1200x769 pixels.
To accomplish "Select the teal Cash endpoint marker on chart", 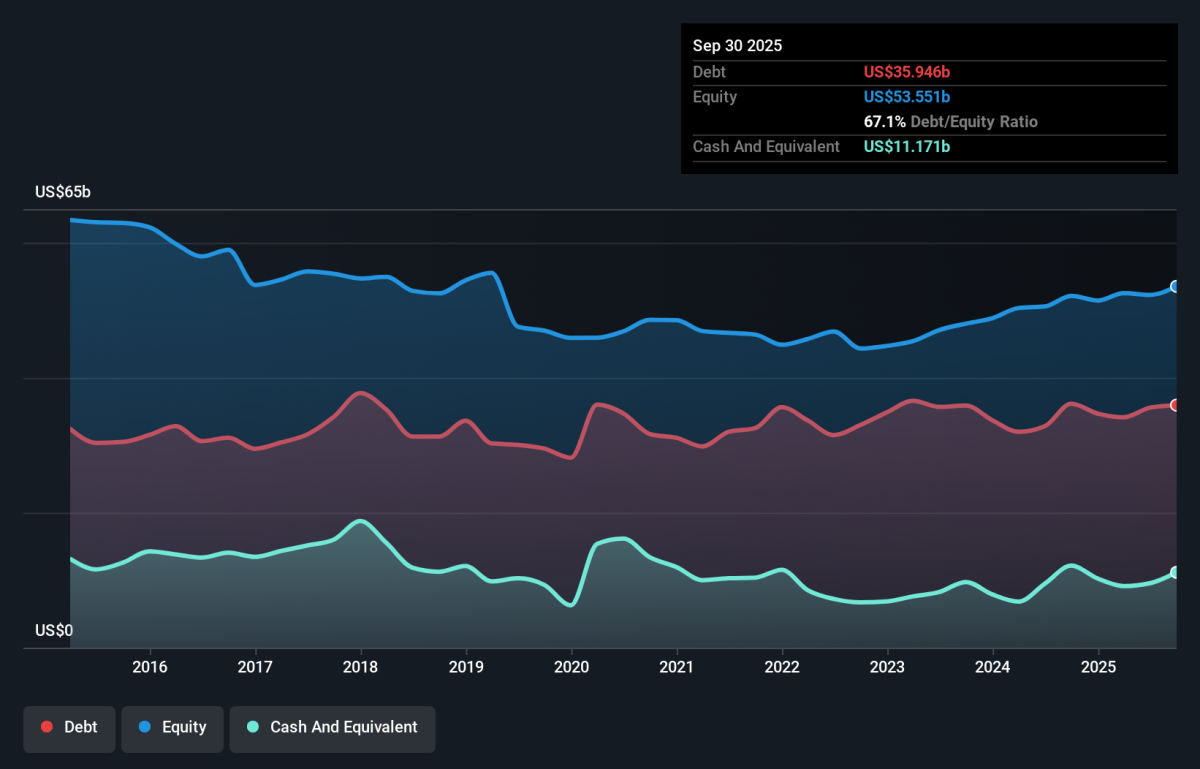I will (x=1175, y=573).
